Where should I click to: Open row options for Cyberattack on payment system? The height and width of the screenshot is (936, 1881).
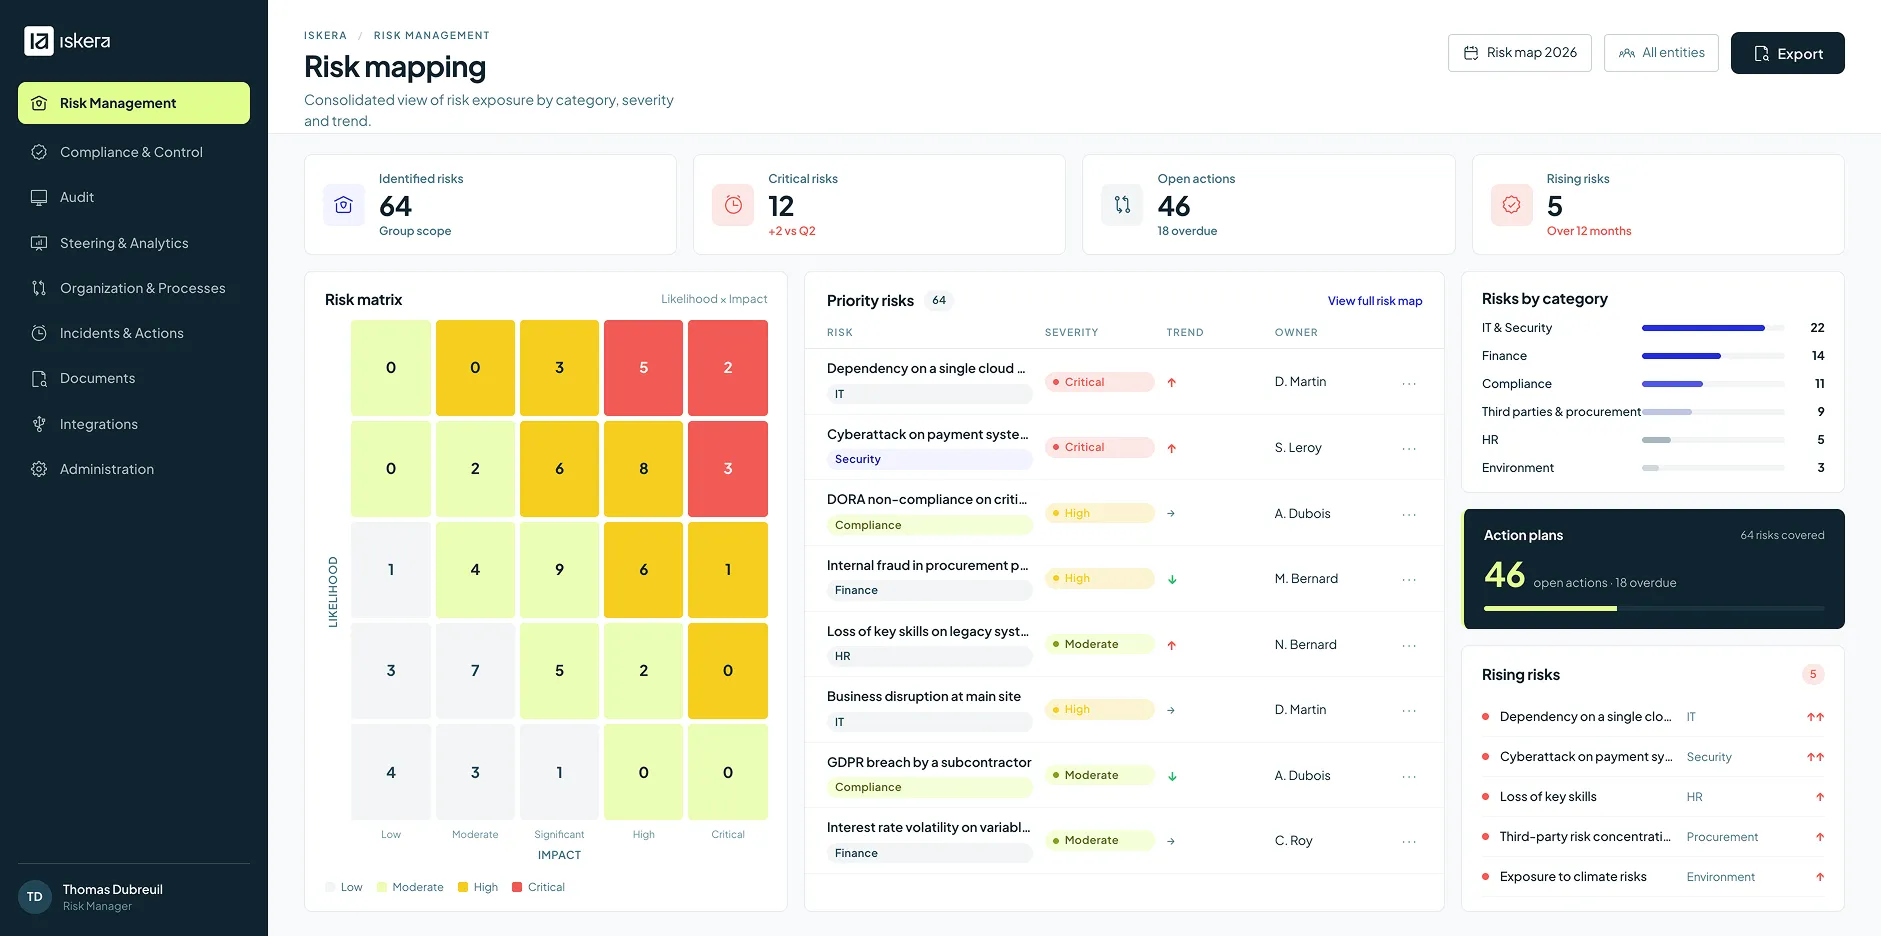tap(1409, 448)
